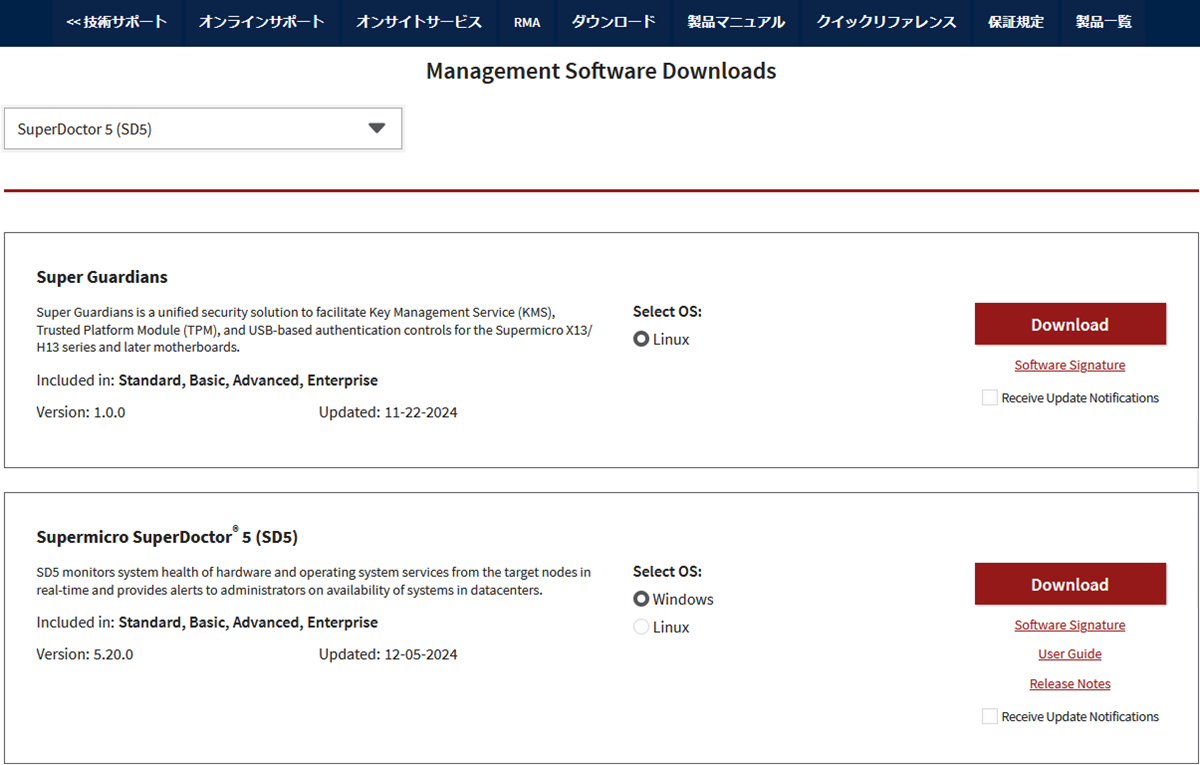Viewport: 1200px width, 765px height.
Task: Open the SuperDoctor 5 (SD5) software dropdown
Action: click(x=203, y=129)
